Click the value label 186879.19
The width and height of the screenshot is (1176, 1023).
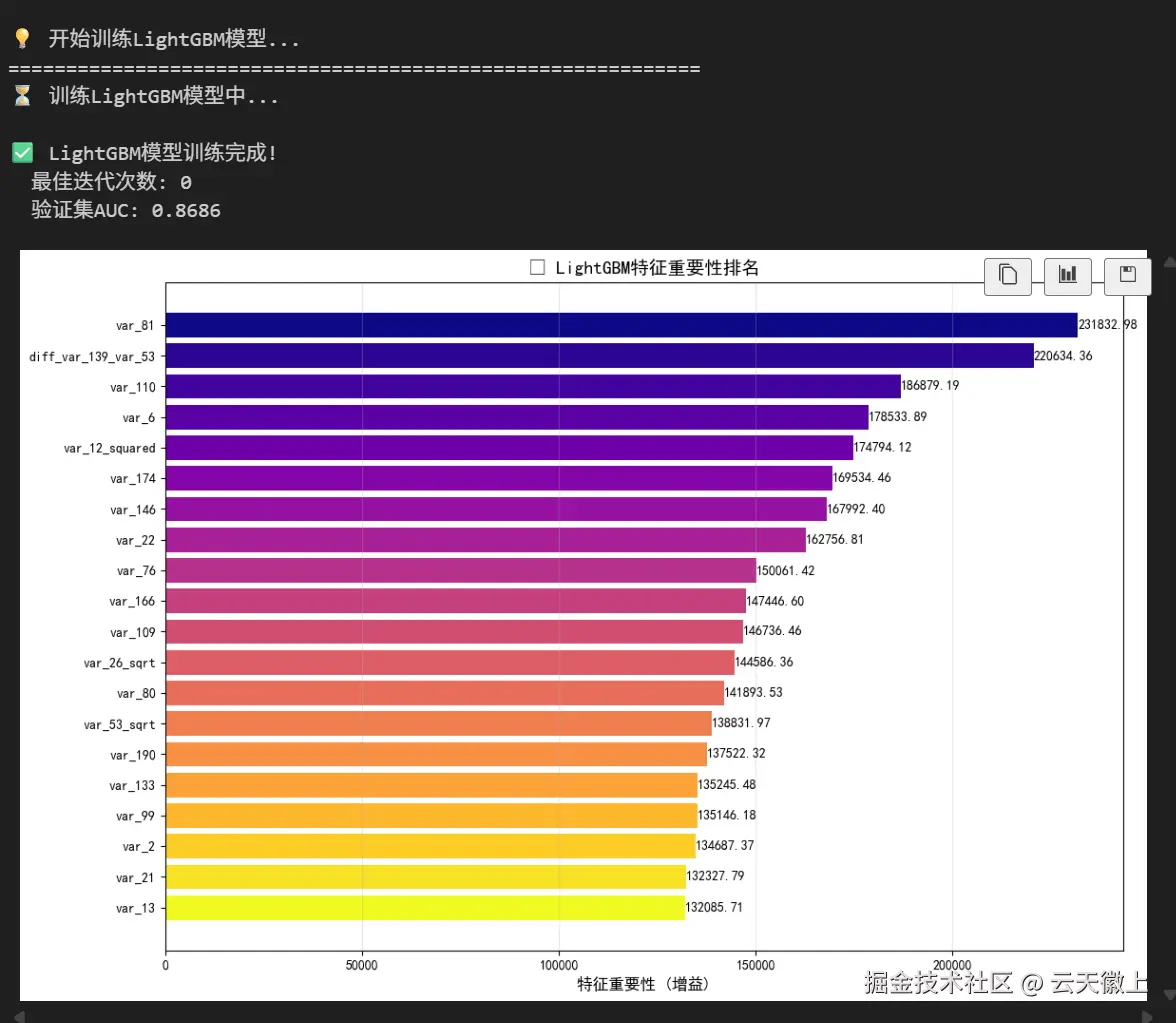click(930, 385)
